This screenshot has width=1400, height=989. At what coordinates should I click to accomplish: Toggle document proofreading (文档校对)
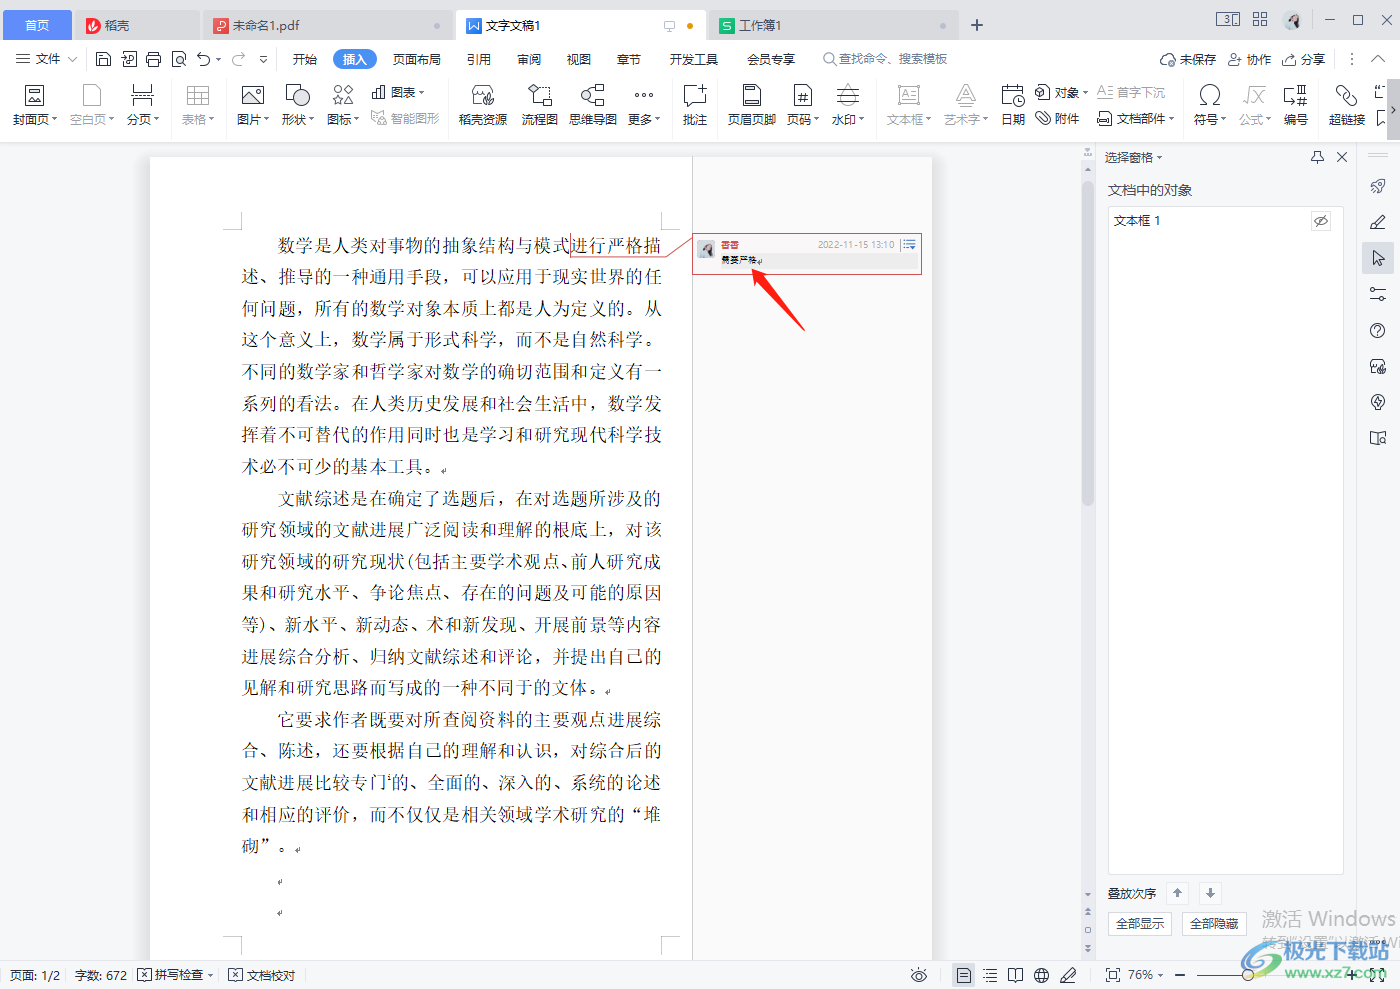[x=262, y=975]
